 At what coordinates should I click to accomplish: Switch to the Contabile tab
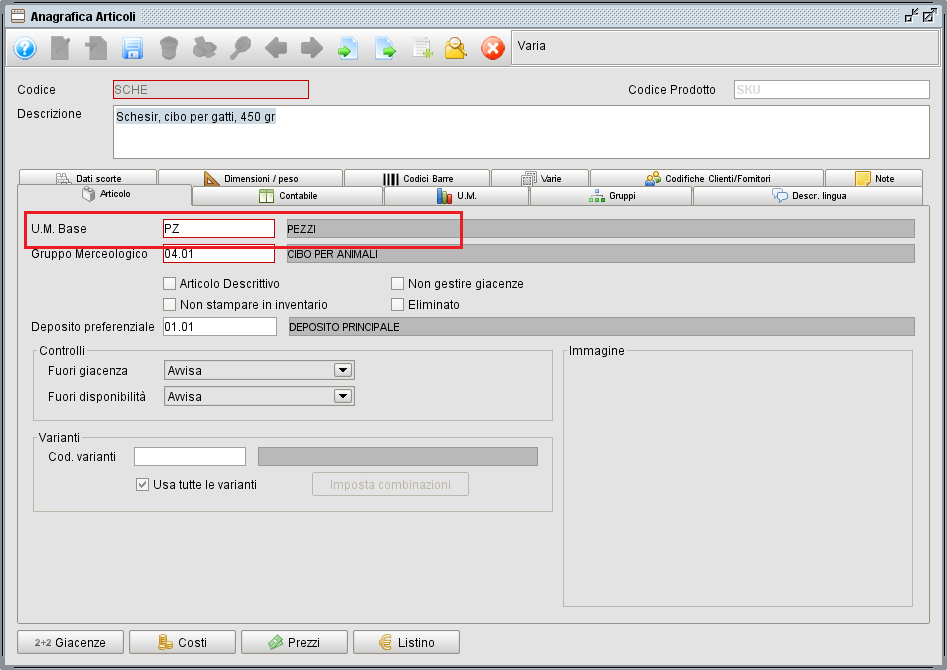coord(288,196)
